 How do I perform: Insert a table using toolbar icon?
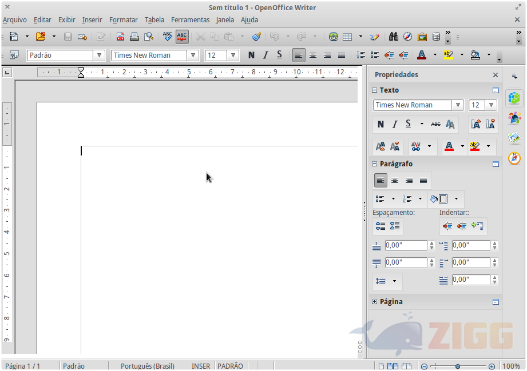coord(347,37)
